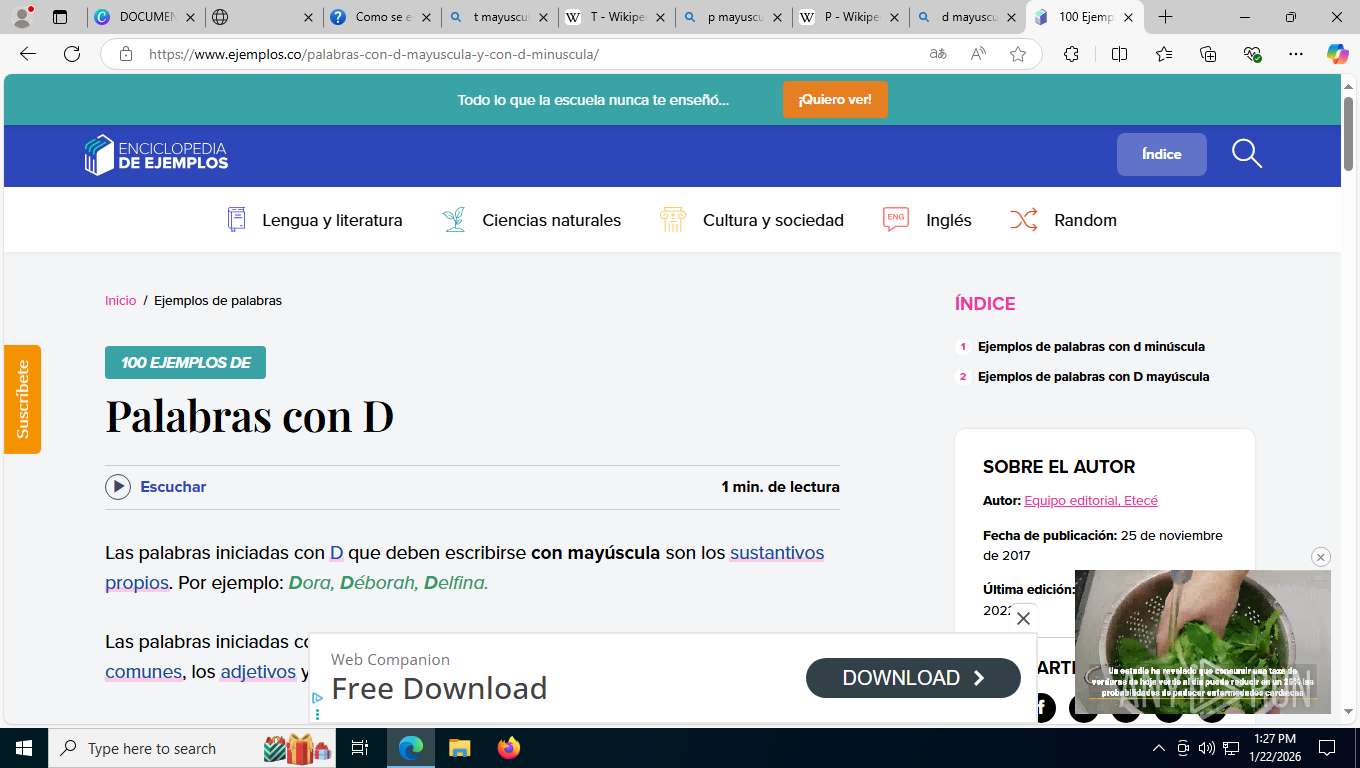
Task: Click Random menu item
Action: (x=1063, y=220)
